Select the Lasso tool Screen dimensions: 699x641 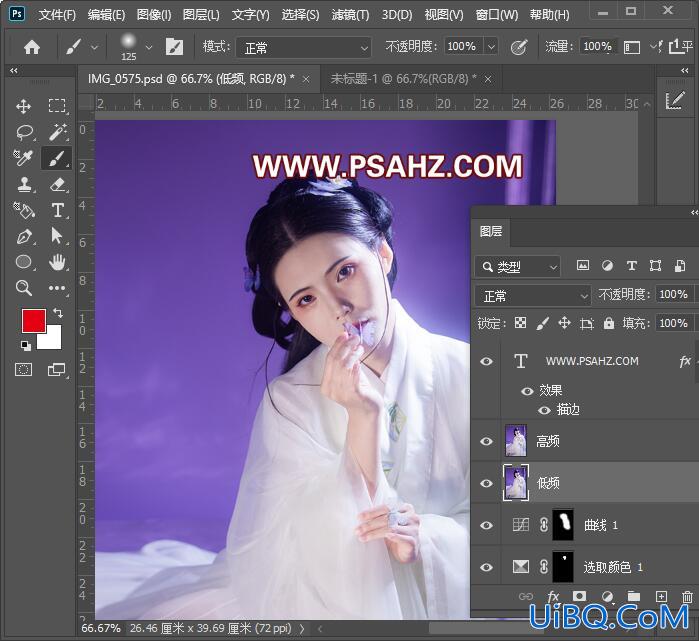coord(24,132)
